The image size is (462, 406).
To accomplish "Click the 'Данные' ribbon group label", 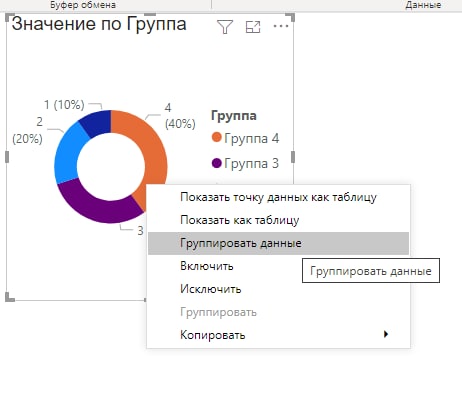I will pyautogui.click(x=423, y=5).
